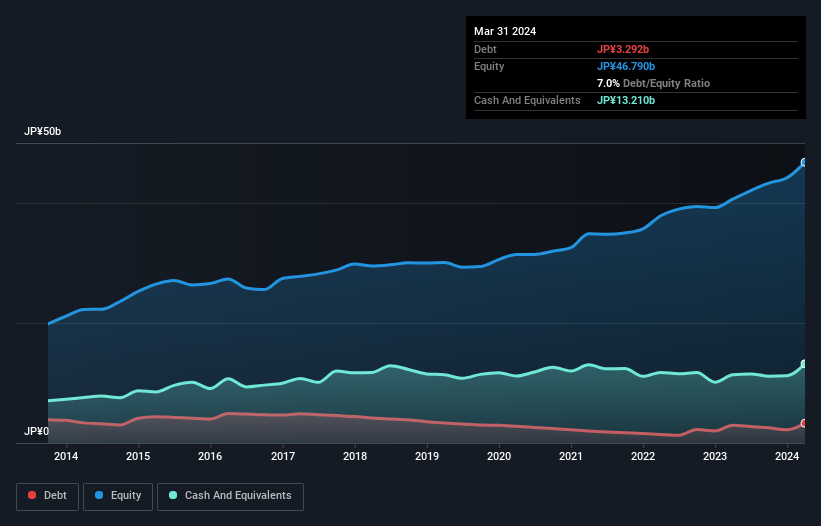Select the Equity endpoint marker on chart
Image resolution: width=821 pixels, height=526 pixels.
(x=804, y=163)
